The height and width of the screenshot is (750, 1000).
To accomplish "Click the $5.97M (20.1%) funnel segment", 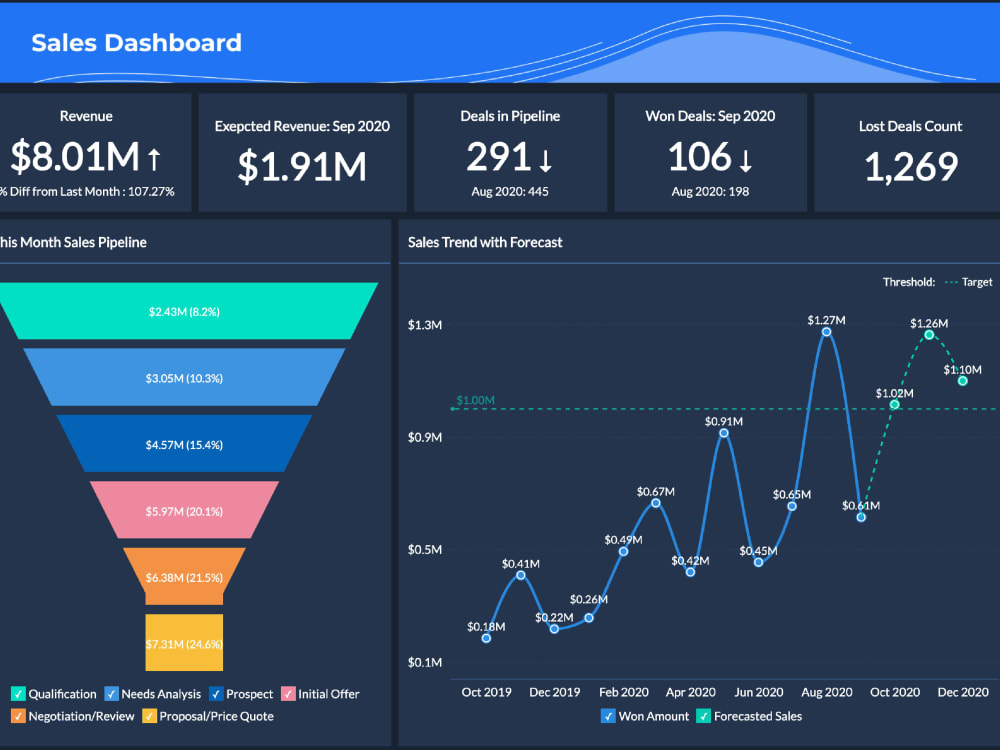I will click(184, 510).
